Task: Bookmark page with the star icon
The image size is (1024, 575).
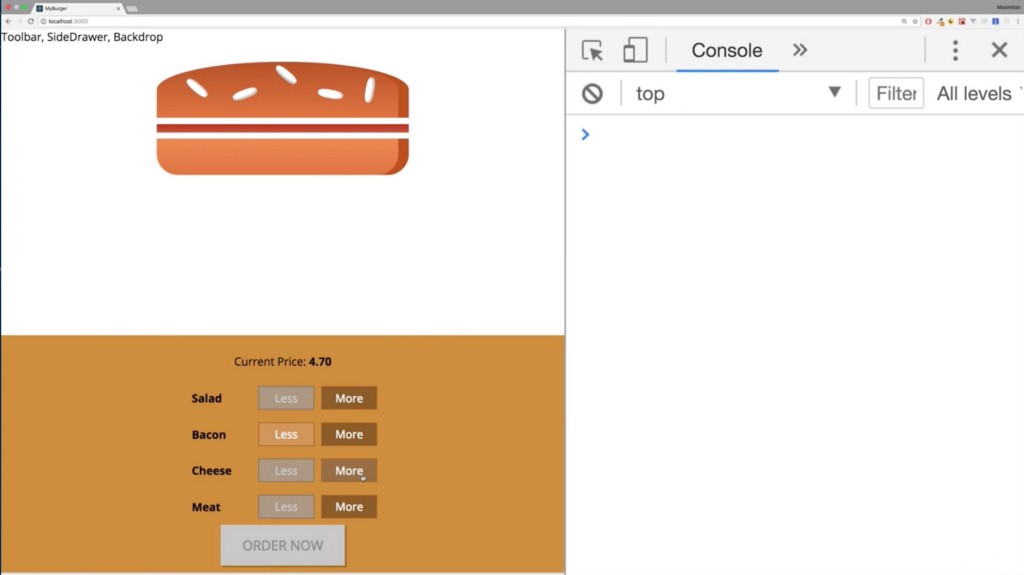Action: click(915, 21)
